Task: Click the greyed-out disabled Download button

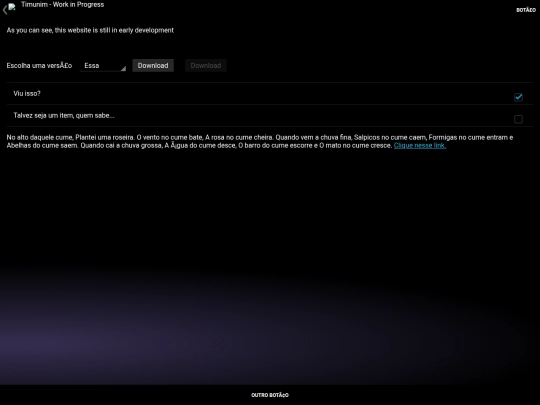Action: coord(206,65)
